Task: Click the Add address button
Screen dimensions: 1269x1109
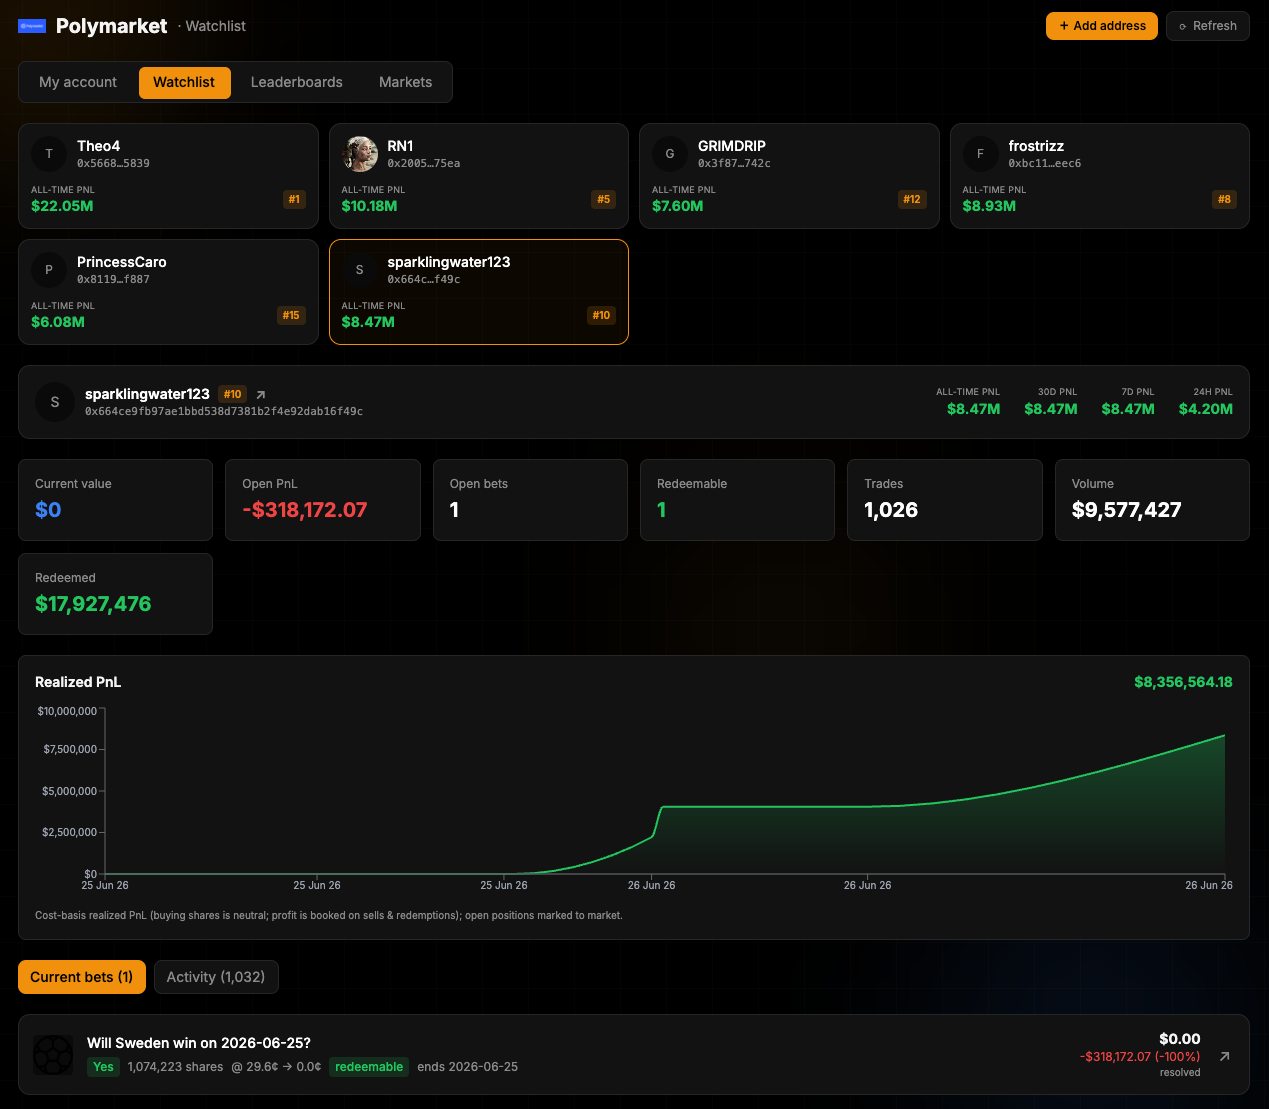Action: tap(1102, 26)
